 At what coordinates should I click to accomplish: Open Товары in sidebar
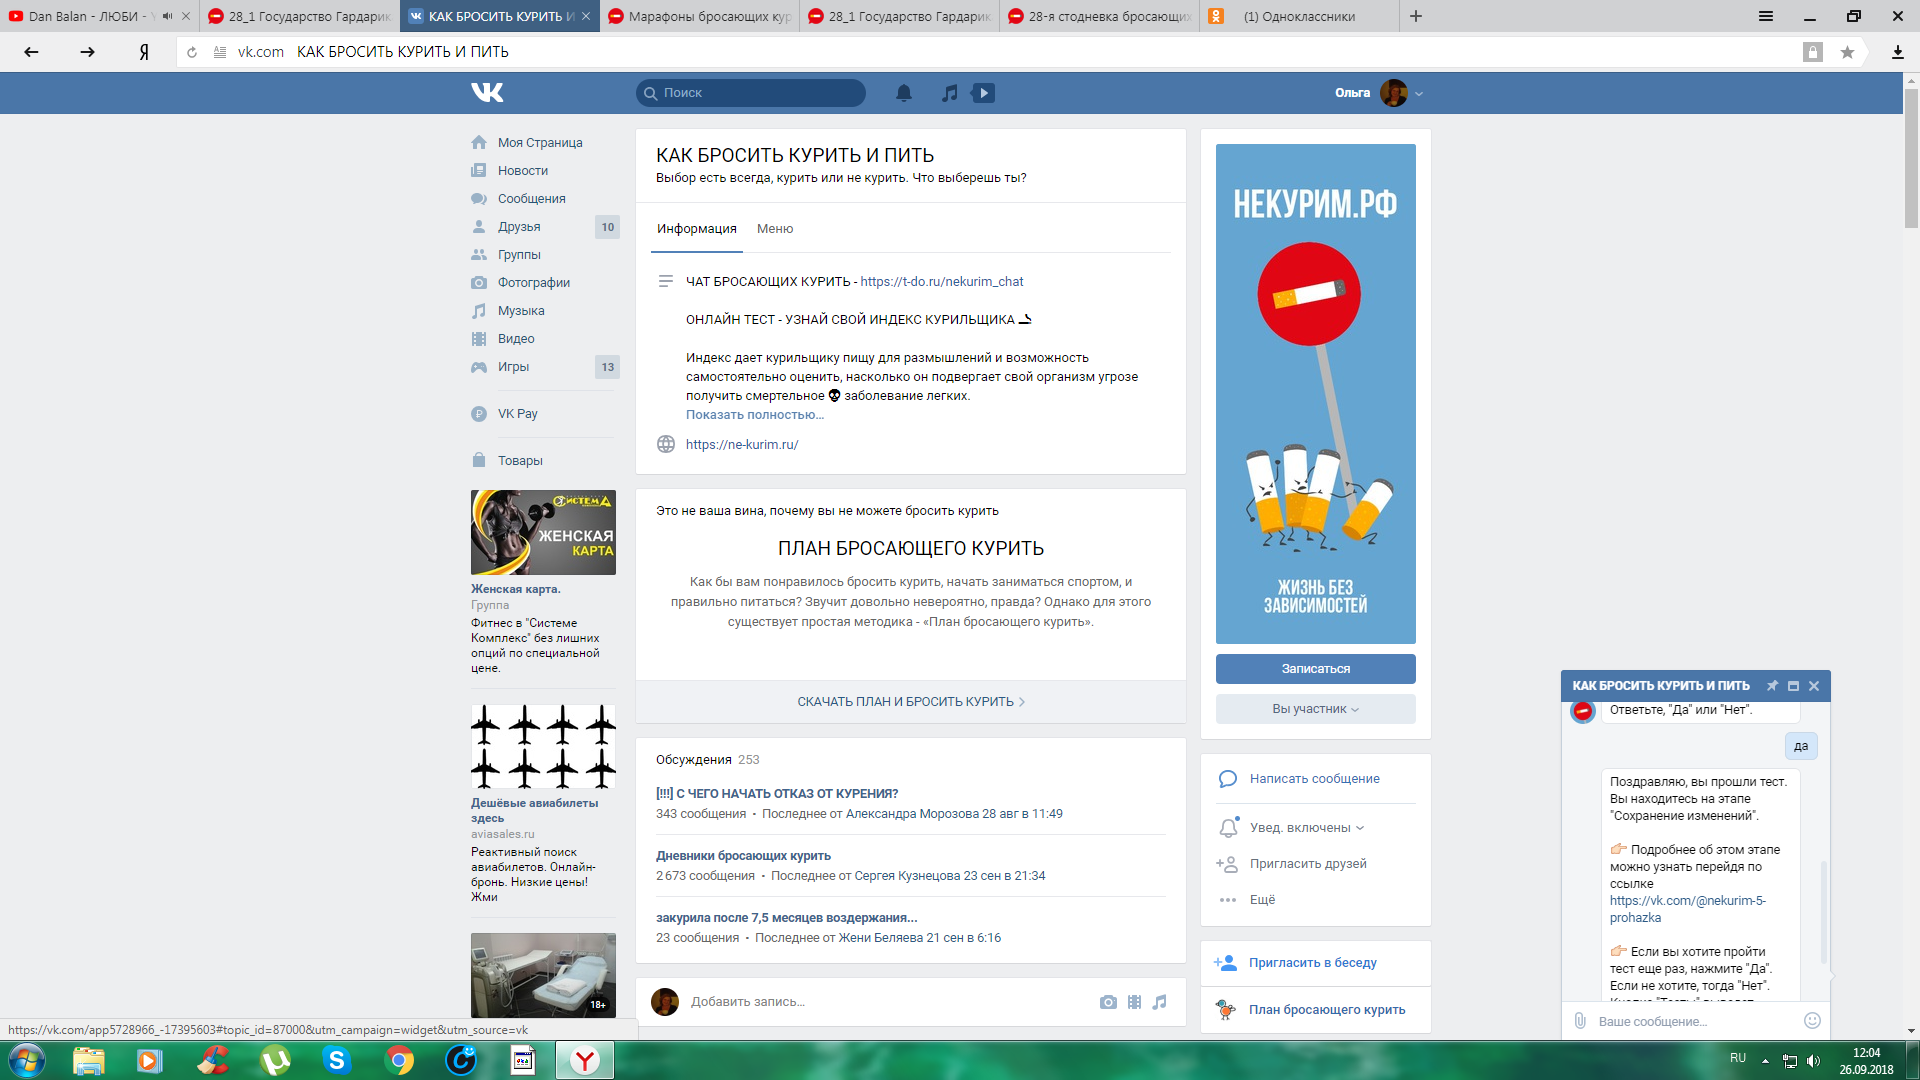coord(520,461)
